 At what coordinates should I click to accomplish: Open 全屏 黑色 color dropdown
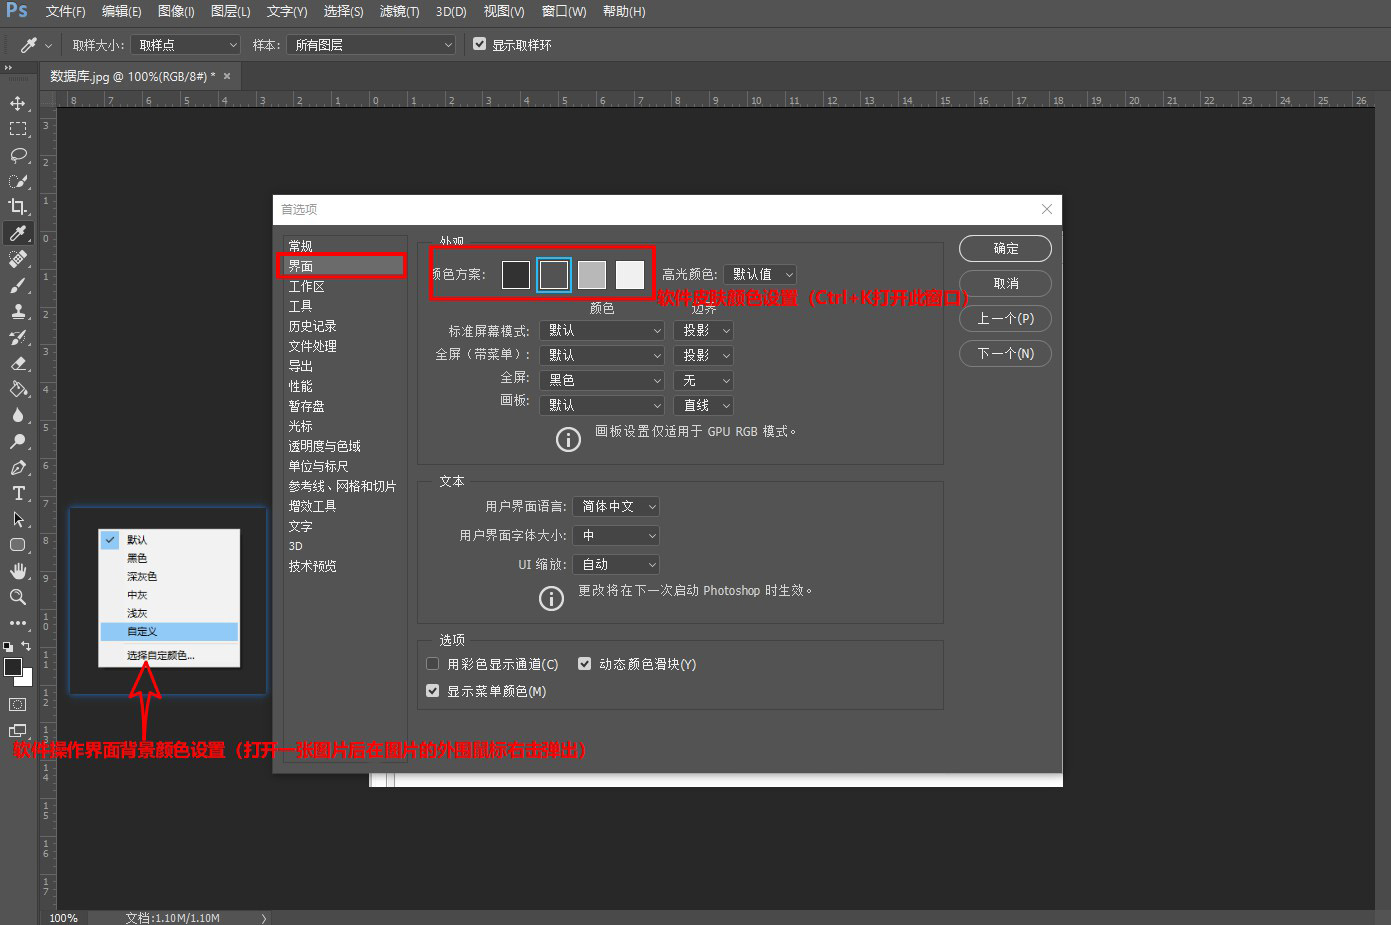(602, 380)
